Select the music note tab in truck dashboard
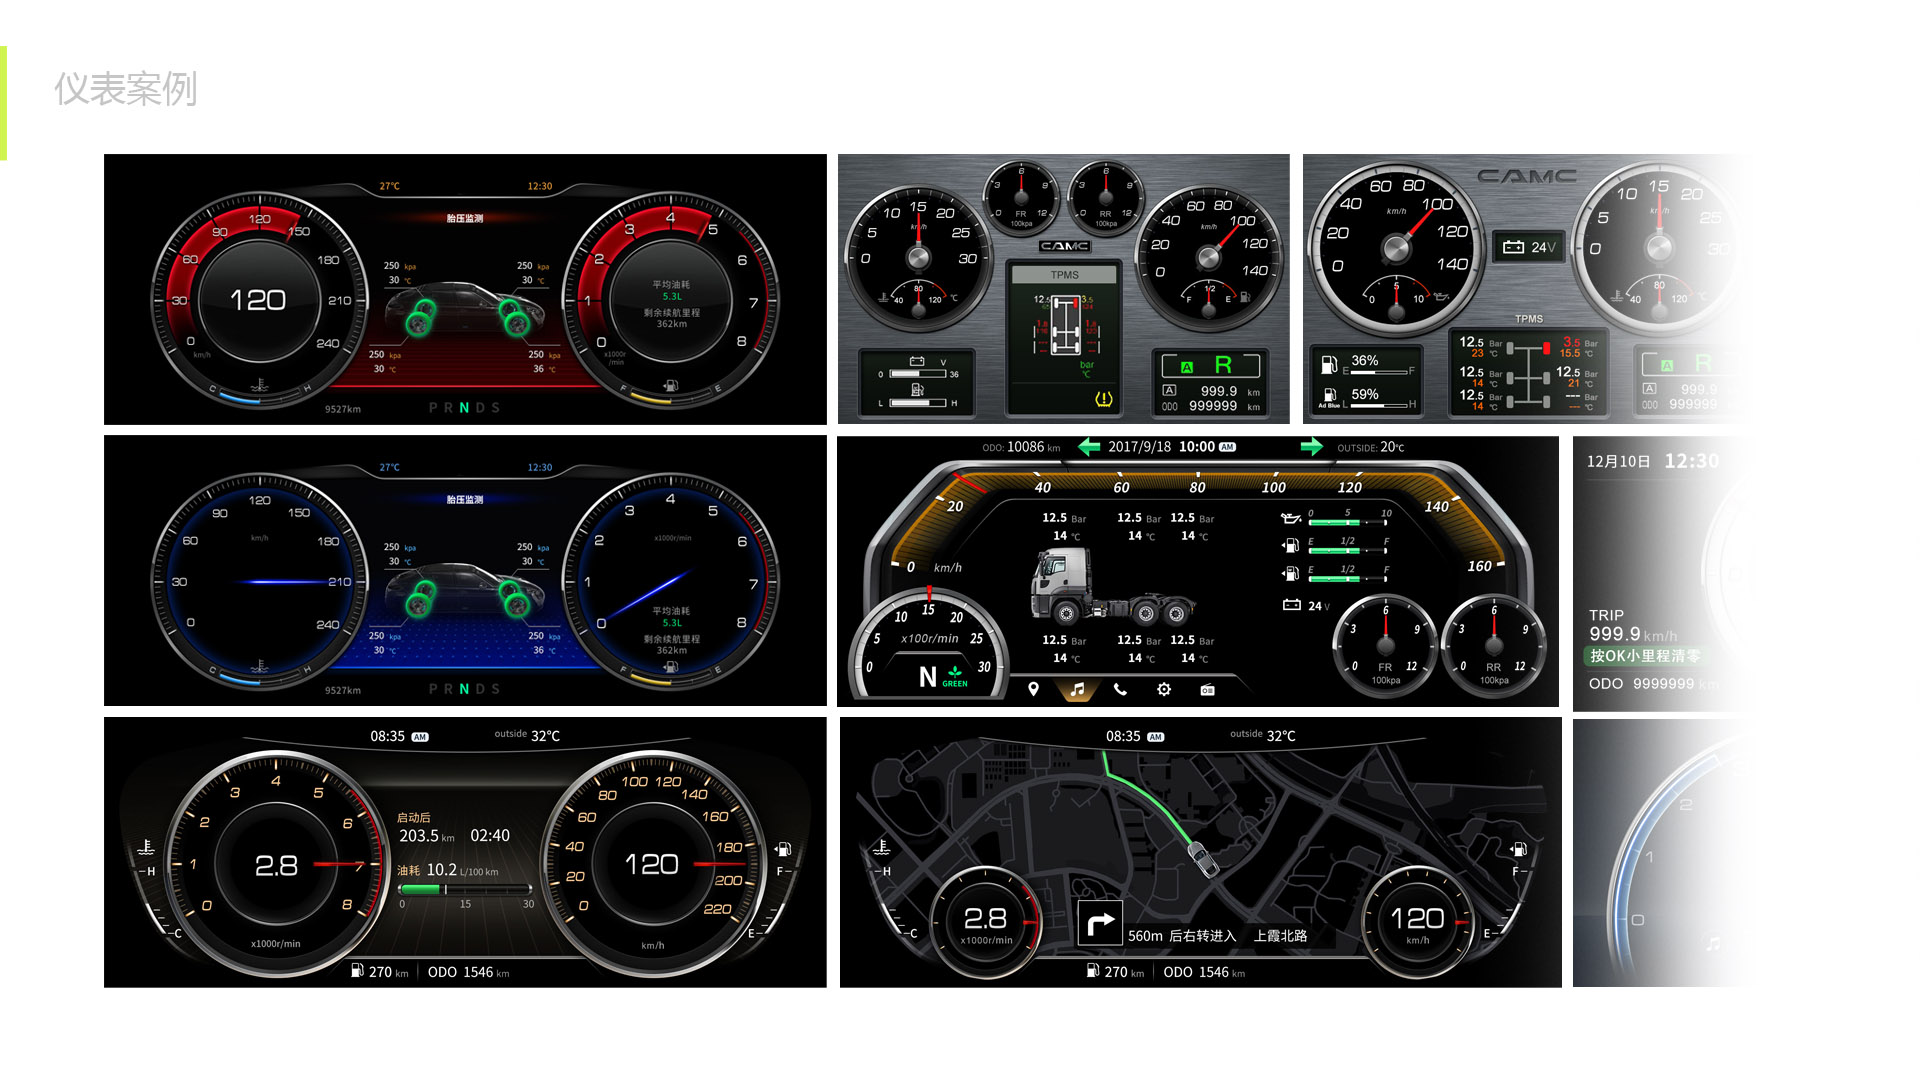The height and width of the screenshot is (1080, 1920). 1077,689
